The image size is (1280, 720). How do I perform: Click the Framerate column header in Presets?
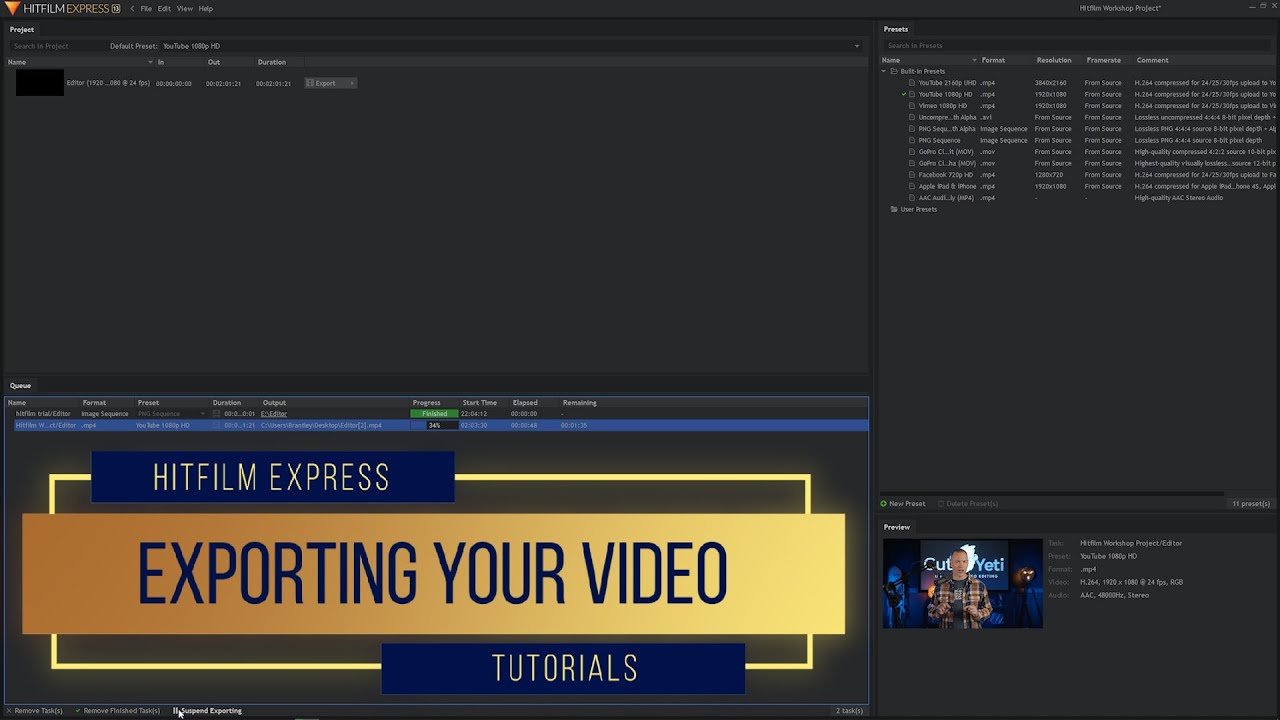click(x=1103, y=60)
